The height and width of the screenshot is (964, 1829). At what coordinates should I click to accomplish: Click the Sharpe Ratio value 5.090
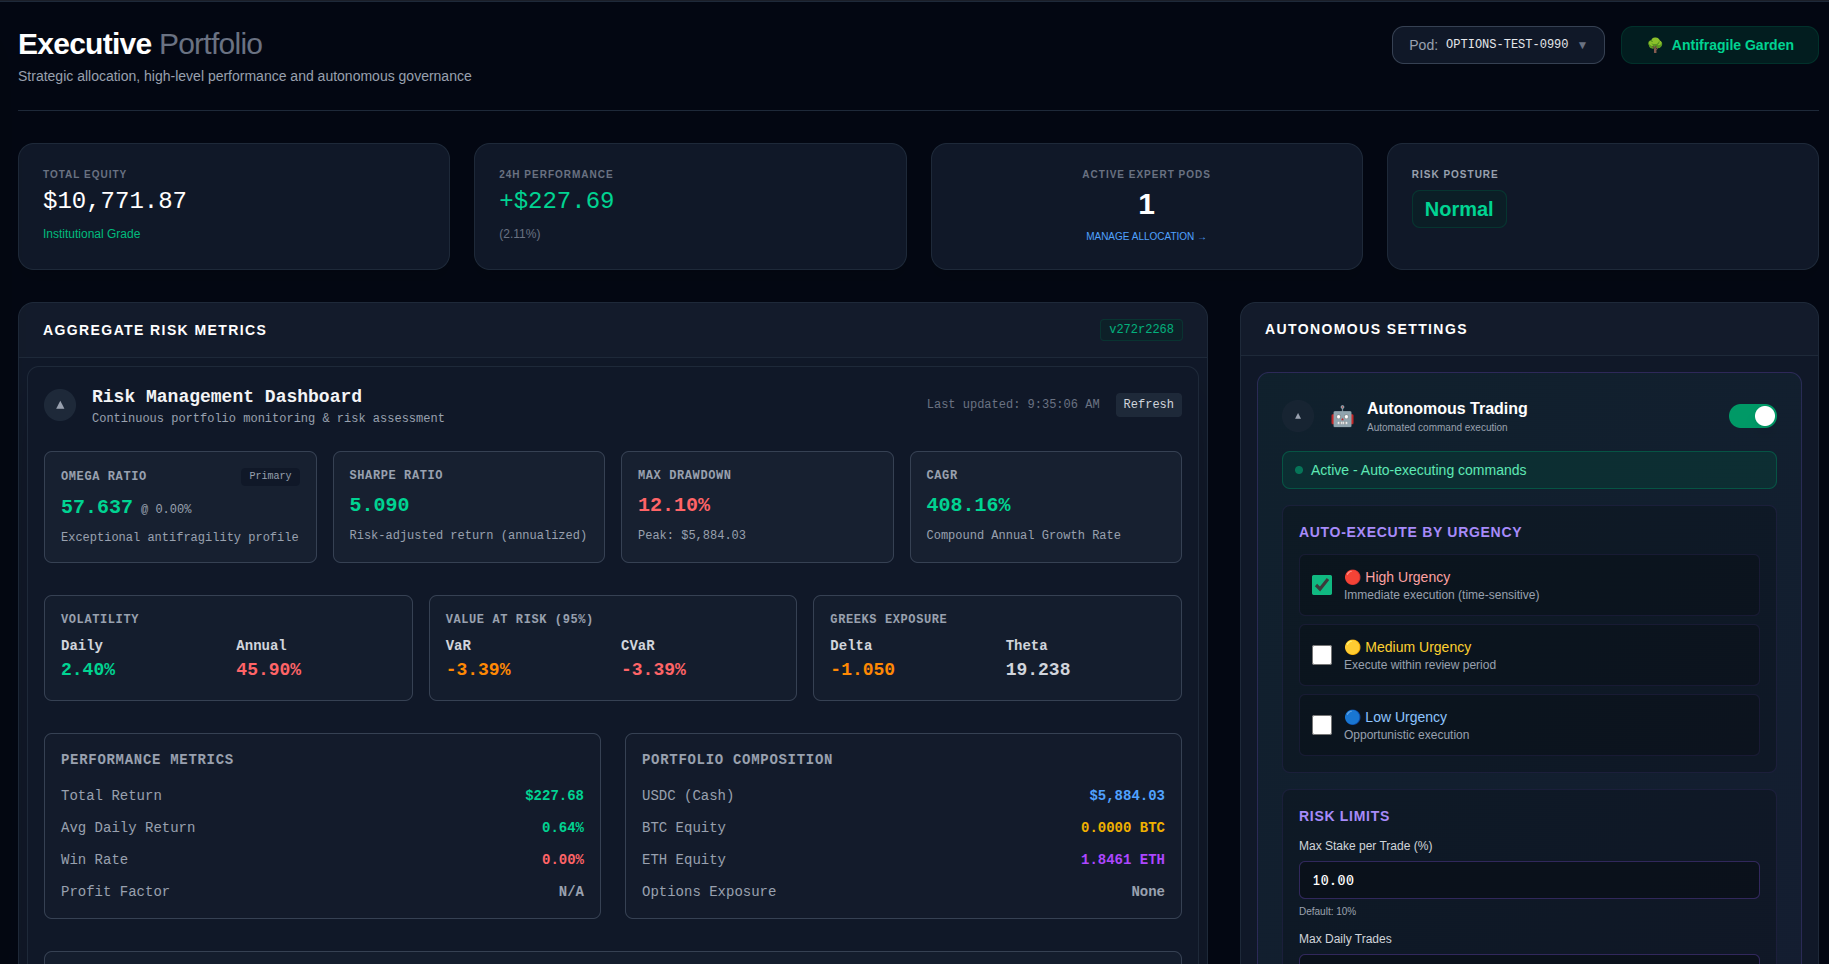(x=379, y=505)
